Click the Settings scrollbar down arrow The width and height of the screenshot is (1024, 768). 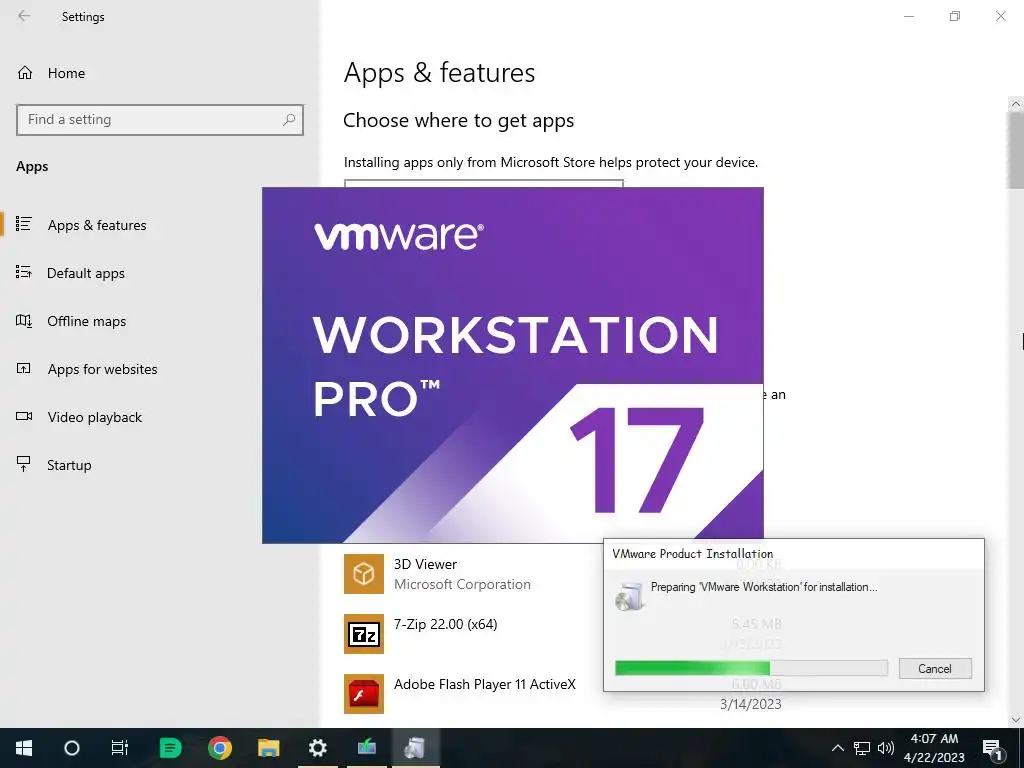(x=1015, y=720)
